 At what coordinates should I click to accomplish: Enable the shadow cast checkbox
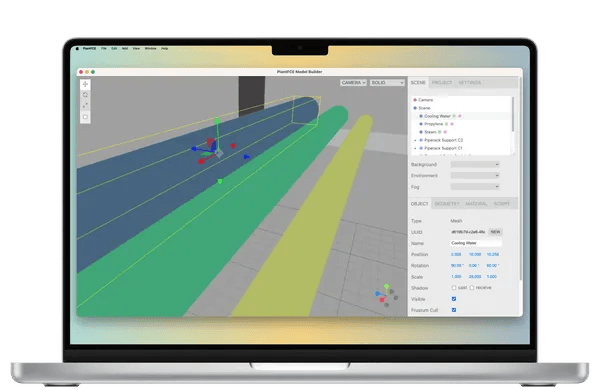click(x=454, y=288)
